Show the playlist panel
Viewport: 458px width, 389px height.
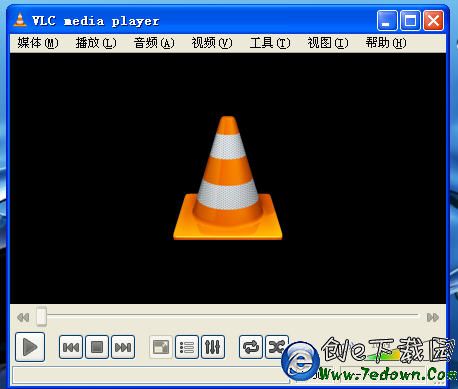point(187,347)
